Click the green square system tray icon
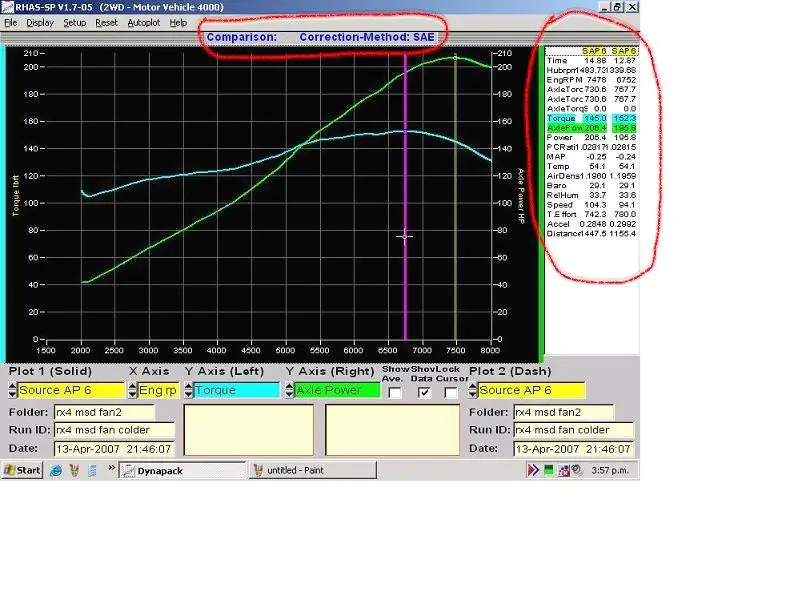The width and height of the screenshot is (810, 608). 548,470
